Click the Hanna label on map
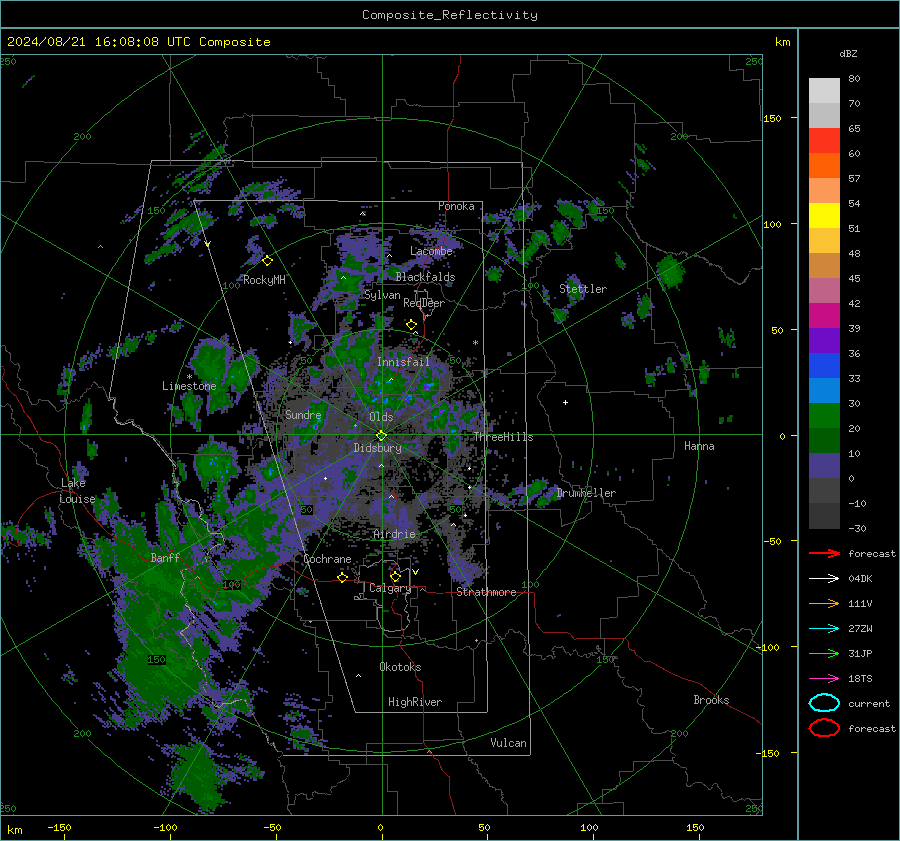The height and width of the screenshot is (841, 900). 699,446
